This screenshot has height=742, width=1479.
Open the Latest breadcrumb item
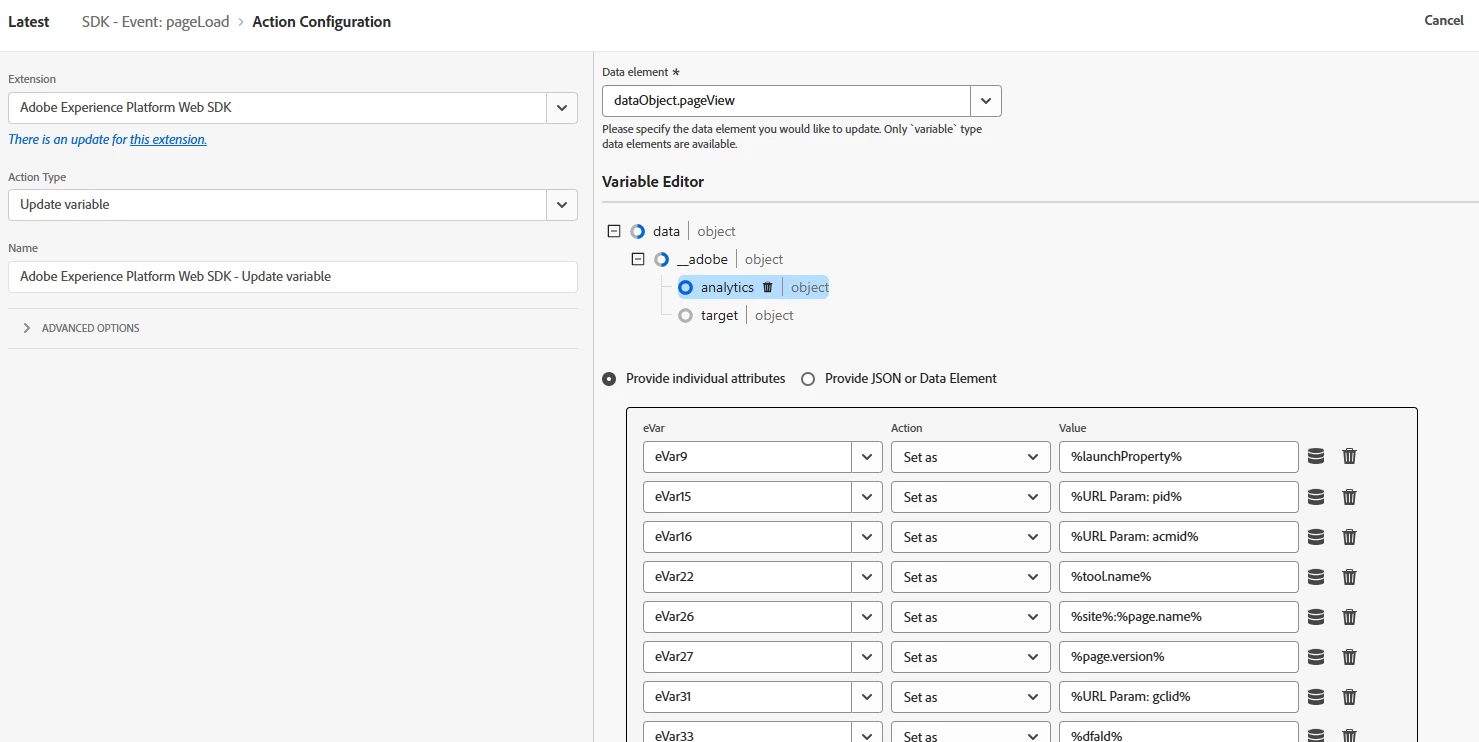pyautogui.click(x=28, y=22)
